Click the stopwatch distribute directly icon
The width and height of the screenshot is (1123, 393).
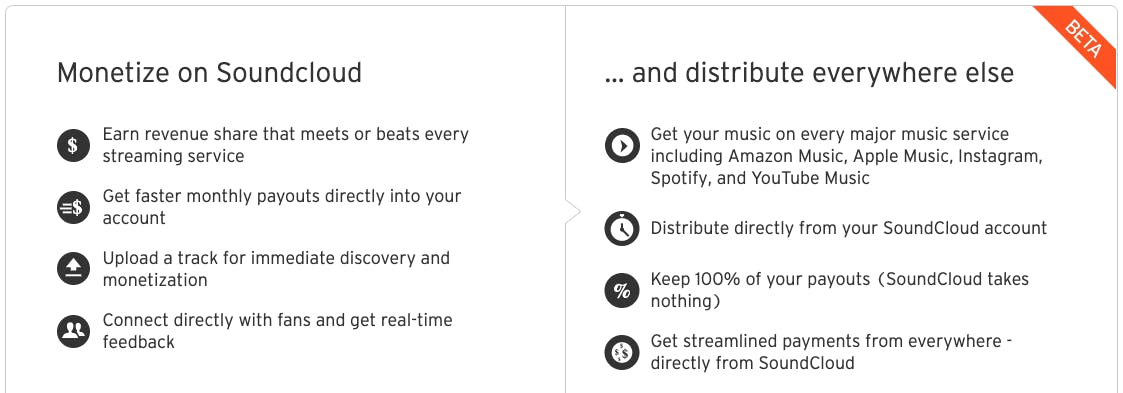click(621, 228)
